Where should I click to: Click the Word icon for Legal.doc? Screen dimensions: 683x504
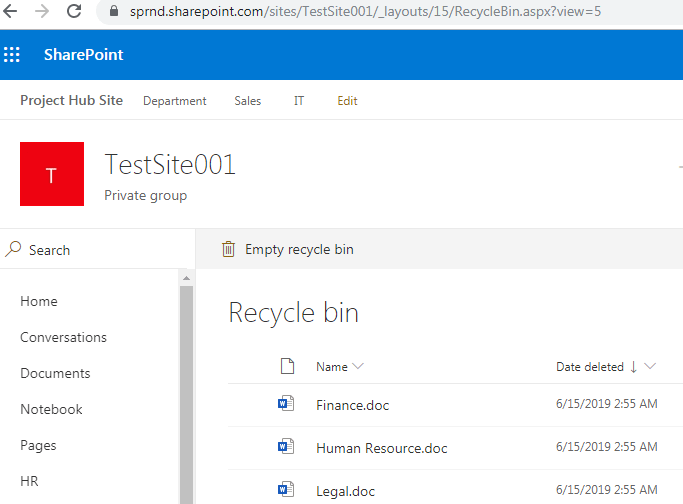click(286, 489)
